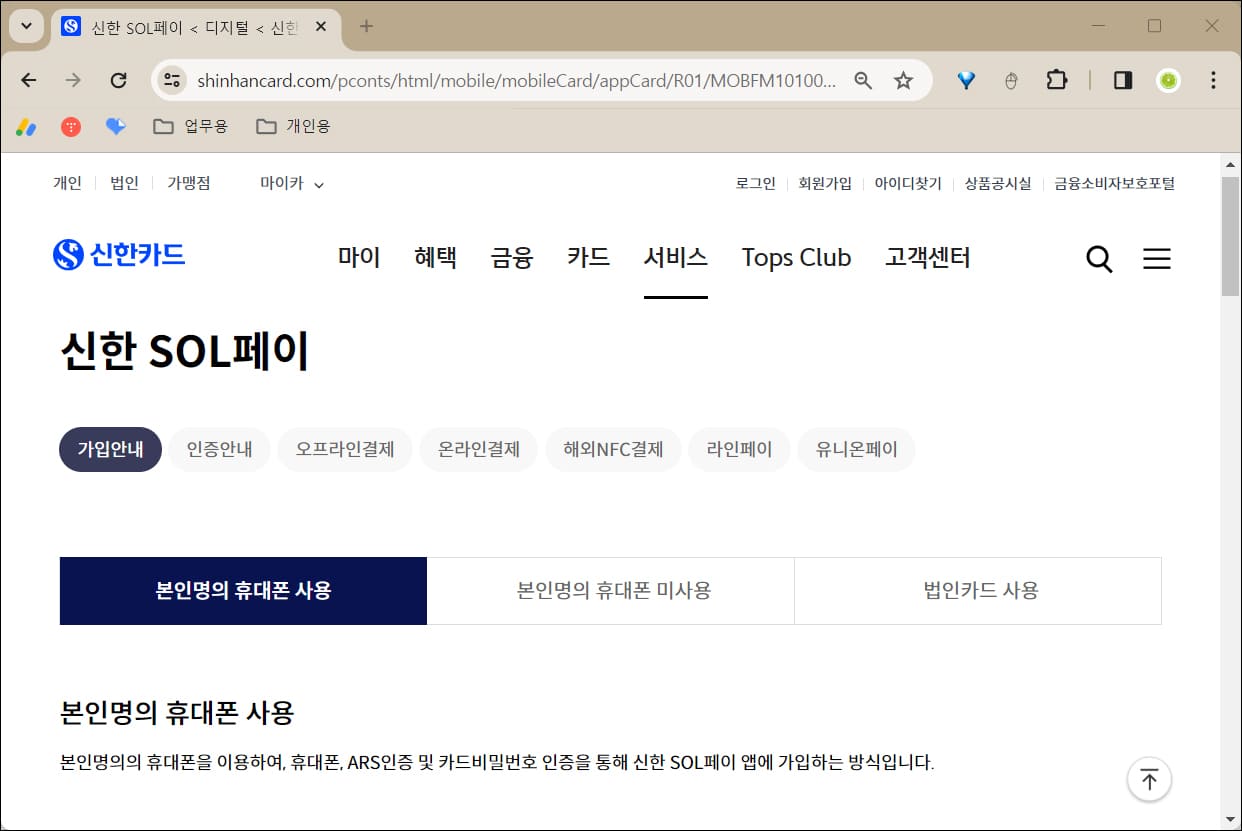Open the browser tab search chevron
Screen dimensions: 1242x831
point(26,26)
